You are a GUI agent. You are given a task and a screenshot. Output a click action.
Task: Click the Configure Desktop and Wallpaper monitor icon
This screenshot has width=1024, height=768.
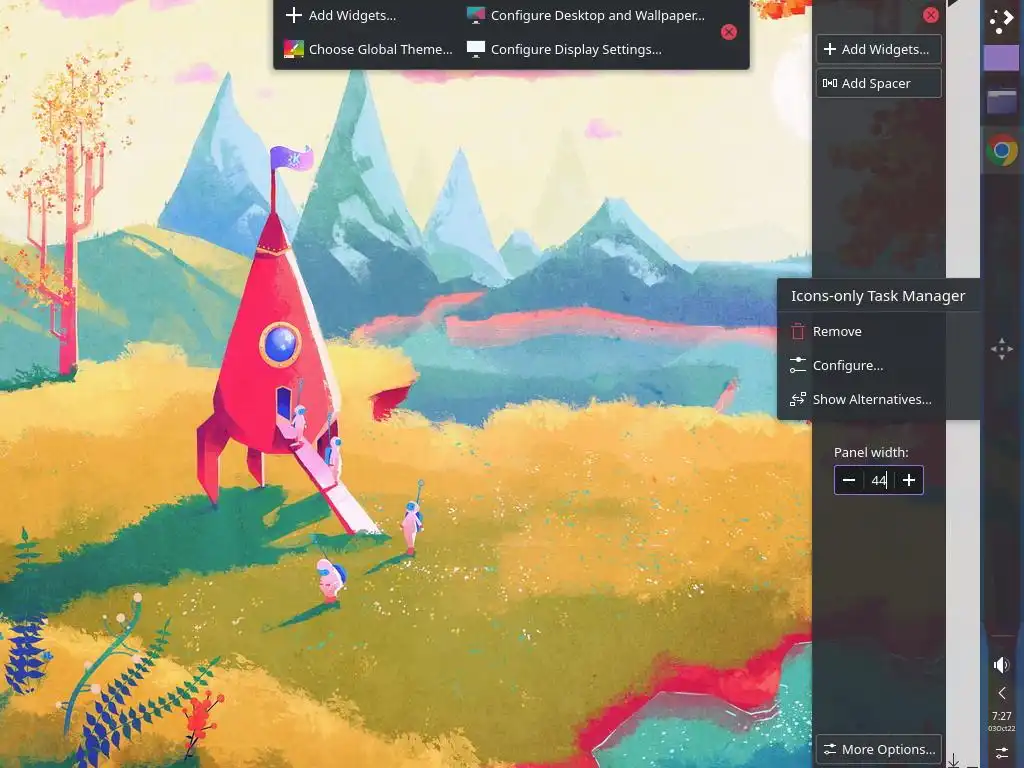tap(476, 15)
